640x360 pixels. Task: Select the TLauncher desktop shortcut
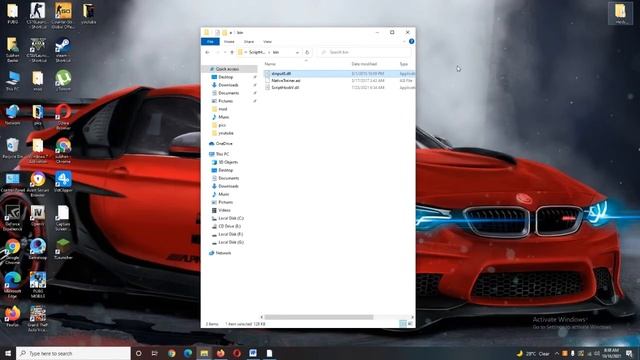63,249
